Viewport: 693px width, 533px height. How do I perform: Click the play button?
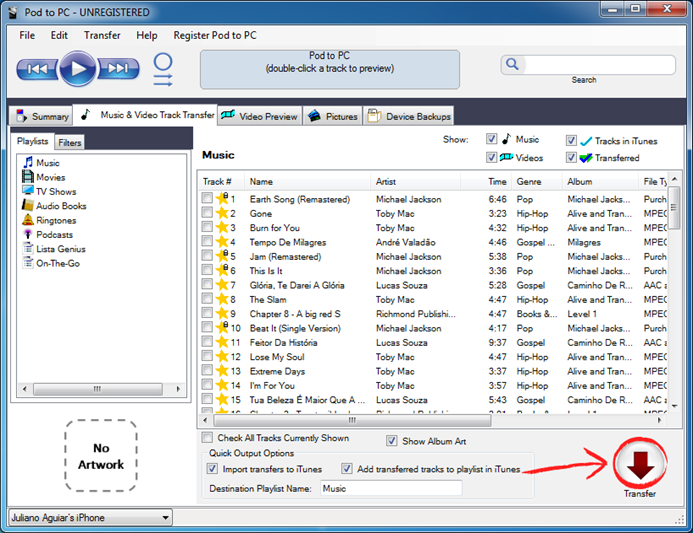coord(78,69)
